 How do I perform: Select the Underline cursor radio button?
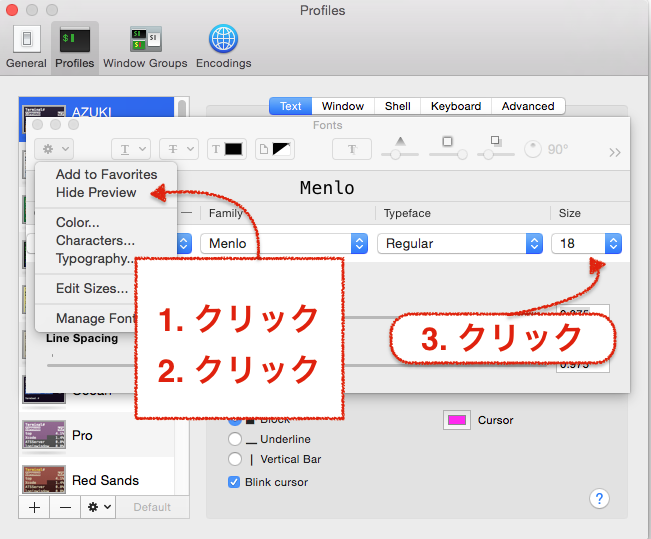pos(235,439)
